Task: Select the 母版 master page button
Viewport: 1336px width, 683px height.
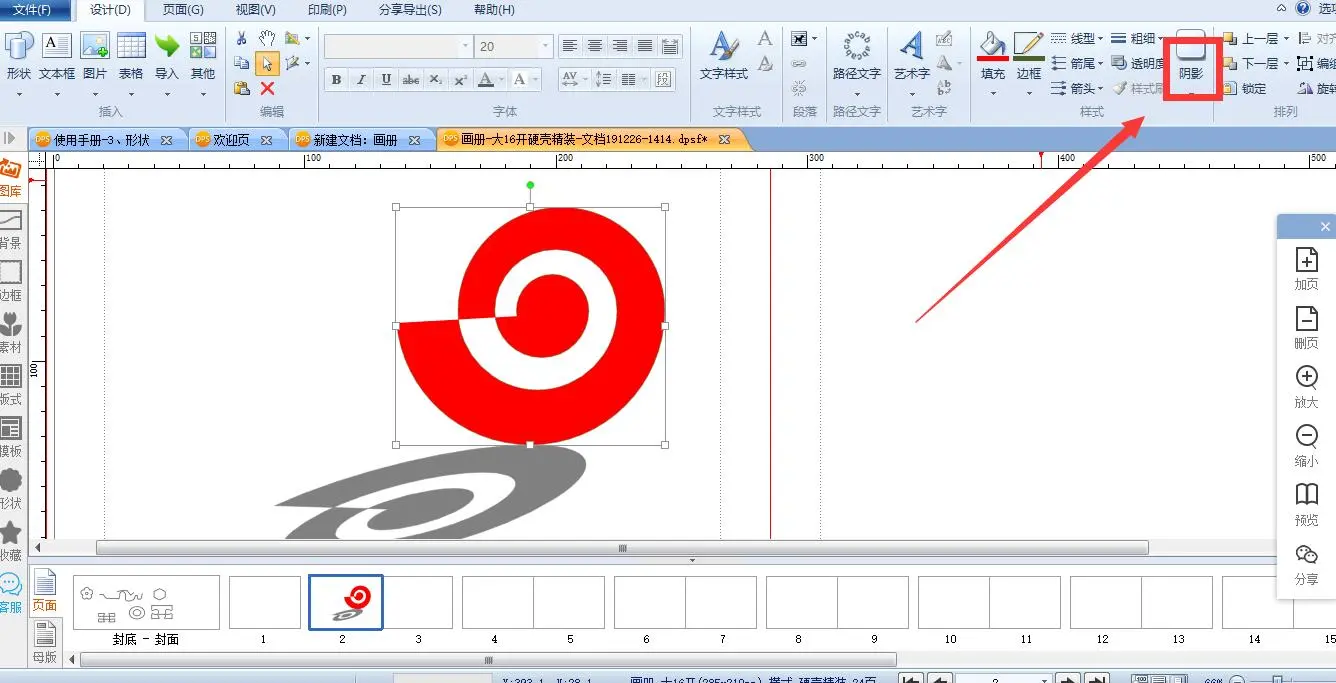Action: (45, 642)
